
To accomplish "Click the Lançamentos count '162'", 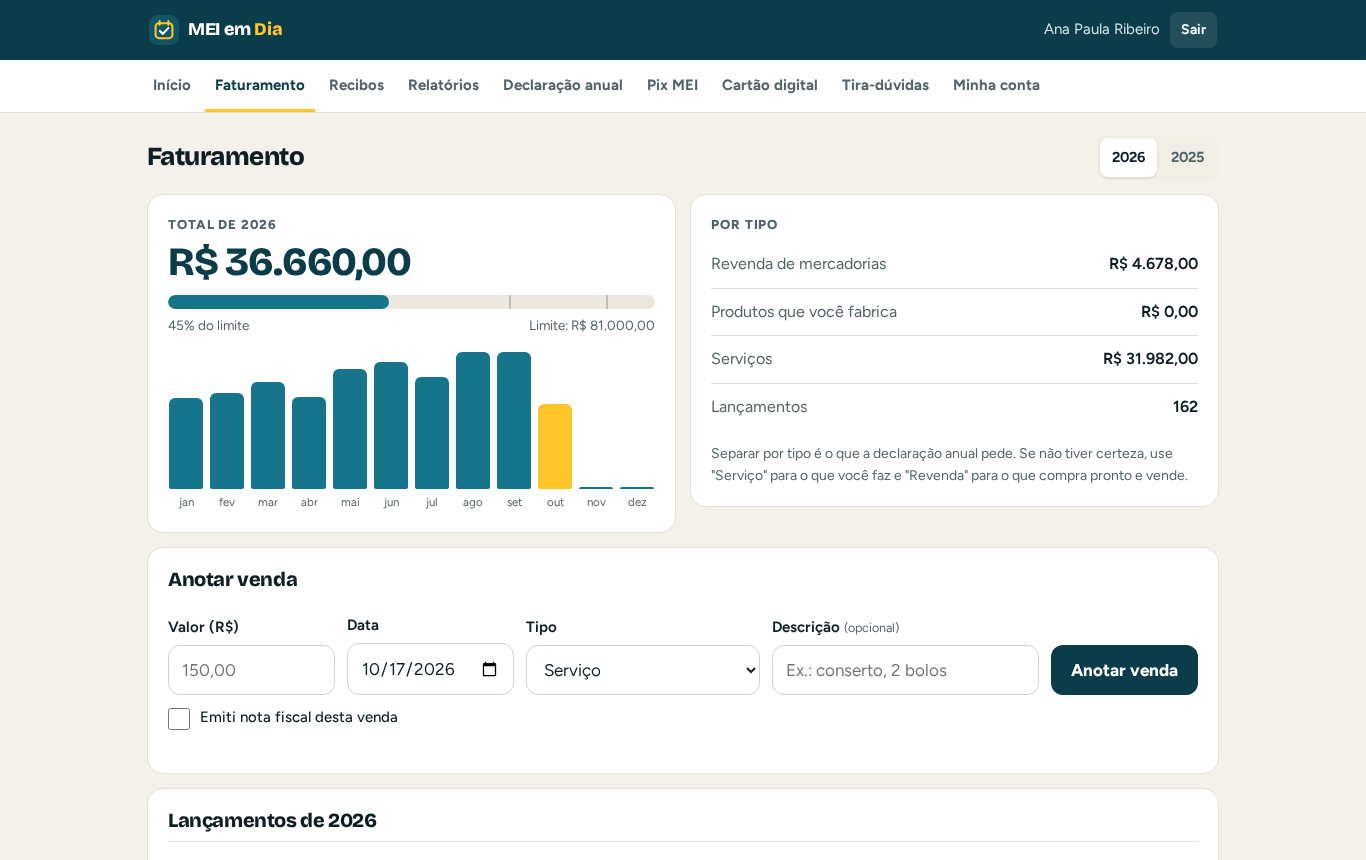I will pos(1185,407).
